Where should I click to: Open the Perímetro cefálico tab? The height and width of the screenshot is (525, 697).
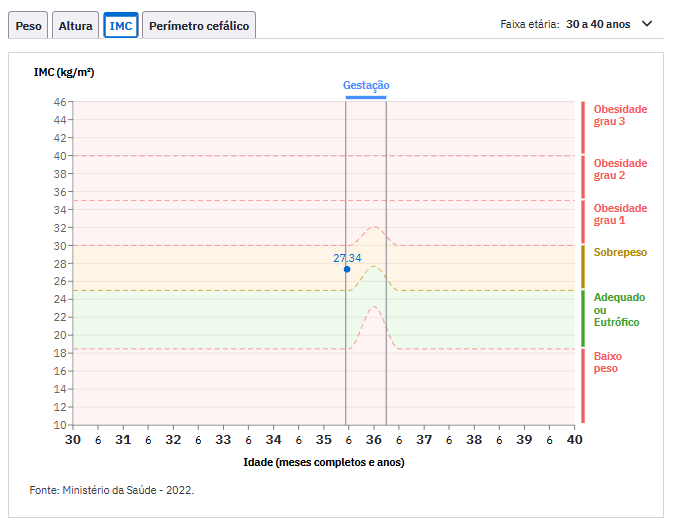coord(199,26)
